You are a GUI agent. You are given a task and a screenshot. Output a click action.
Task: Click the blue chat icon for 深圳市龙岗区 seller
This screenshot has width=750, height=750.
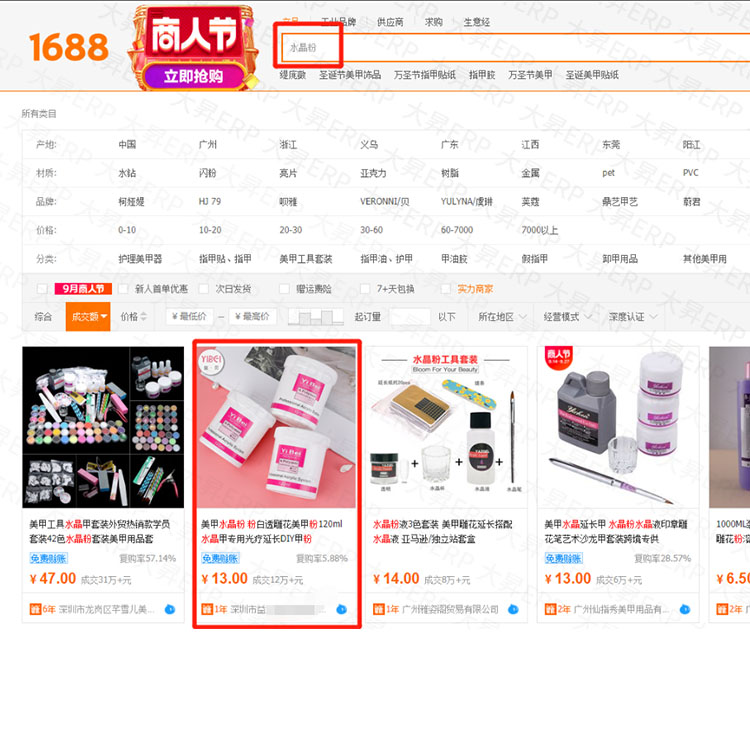pyautogui.click(x=170, y=609)
